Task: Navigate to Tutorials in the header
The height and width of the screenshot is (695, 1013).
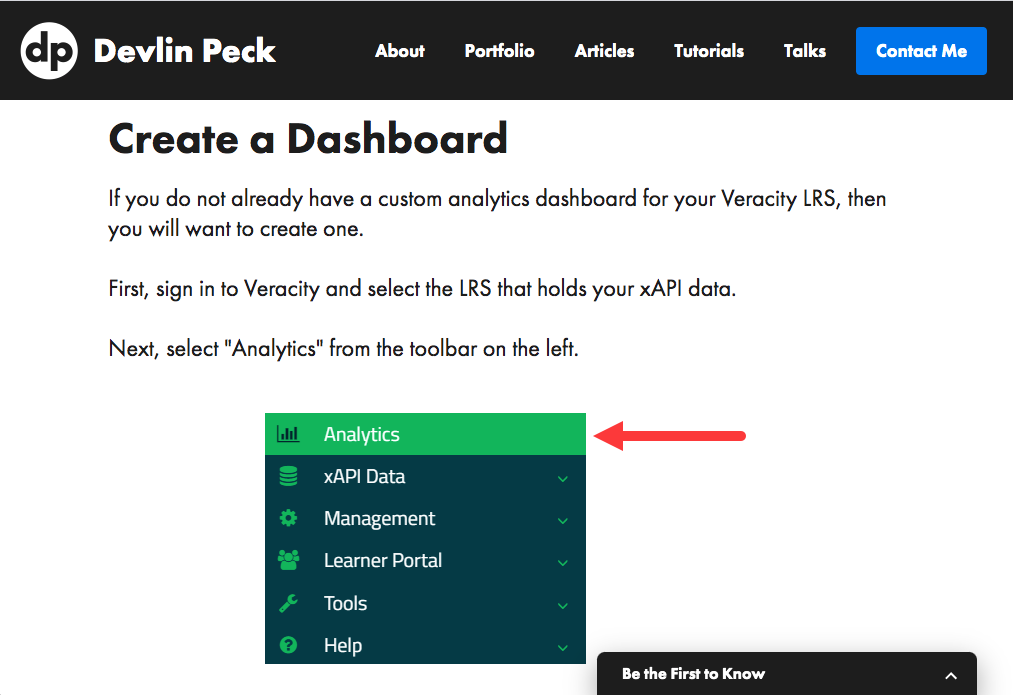Action: click(709, 51)
